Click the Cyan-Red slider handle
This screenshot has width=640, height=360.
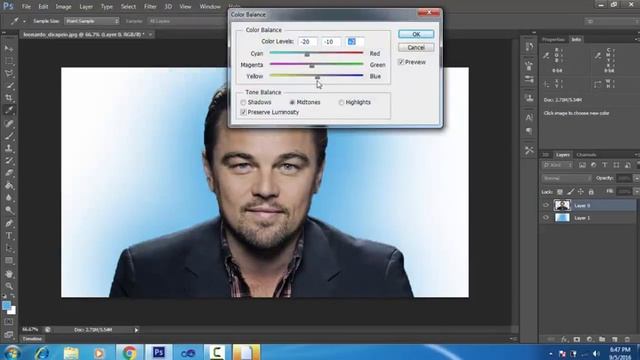[307, 54]
